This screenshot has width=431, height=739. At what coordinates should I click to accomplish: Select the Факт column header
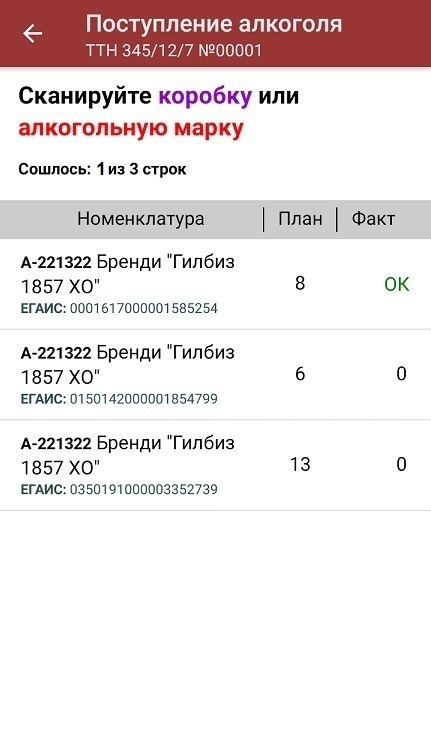point(373,219)
